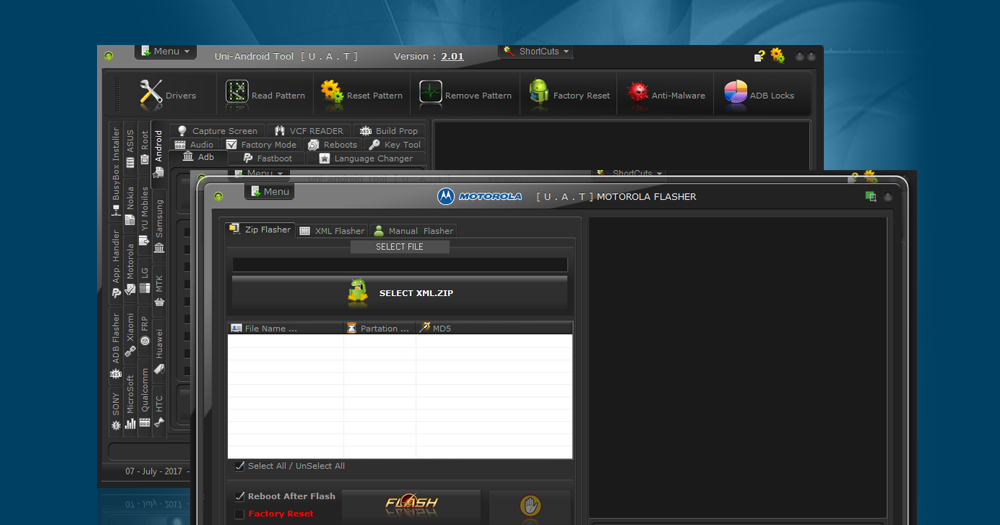Open the Reboots tab
1000x525 pixels.
click(333, 145)
